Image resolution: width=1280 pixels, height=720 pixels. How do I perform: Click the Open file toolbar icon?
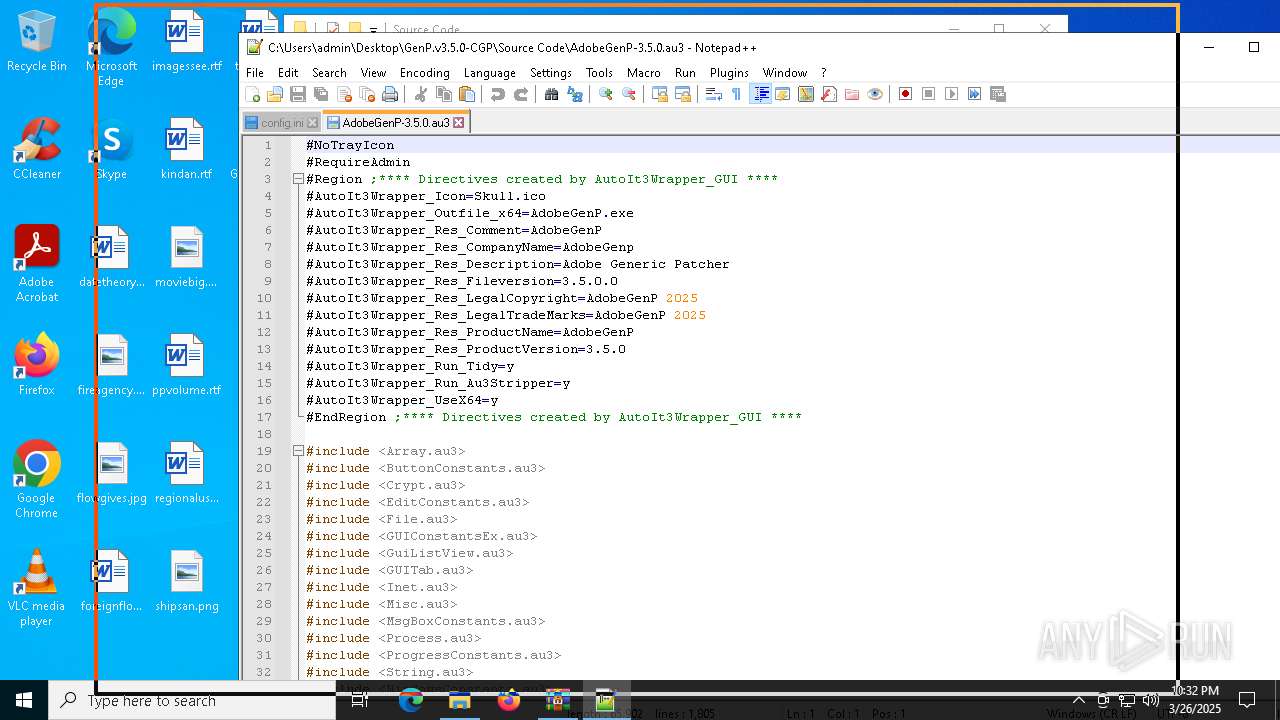click(x=275, y=94)
